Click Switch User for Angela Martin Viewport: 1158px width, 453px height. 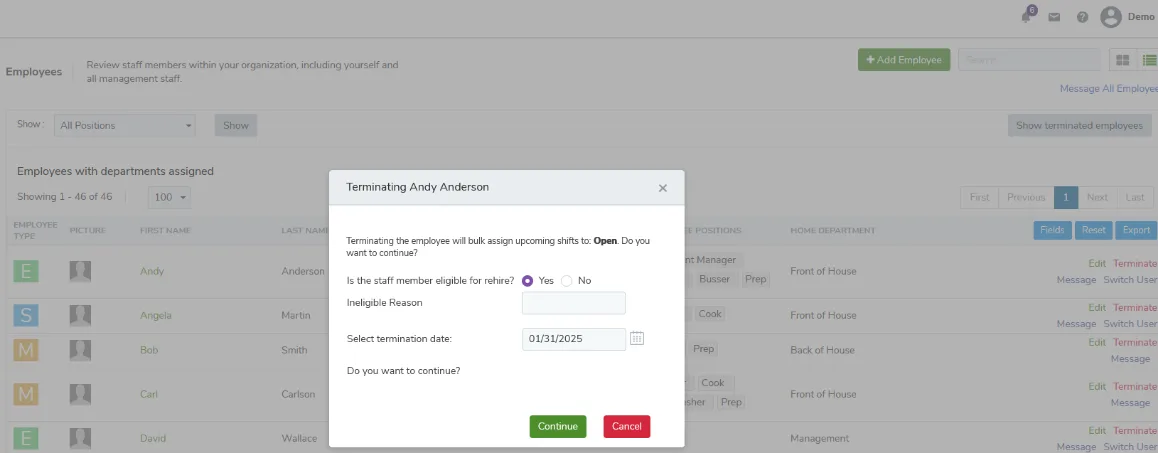pos(1130,324)
